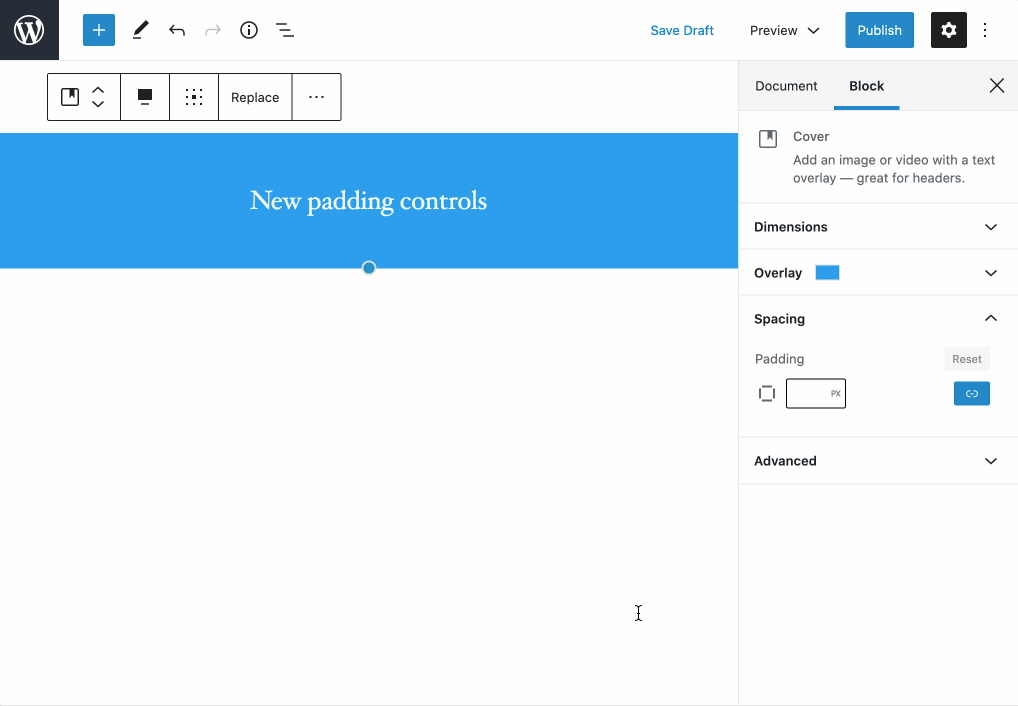Change the PX padding unit
Screen dimensions: 1018x706
[836, 394]
